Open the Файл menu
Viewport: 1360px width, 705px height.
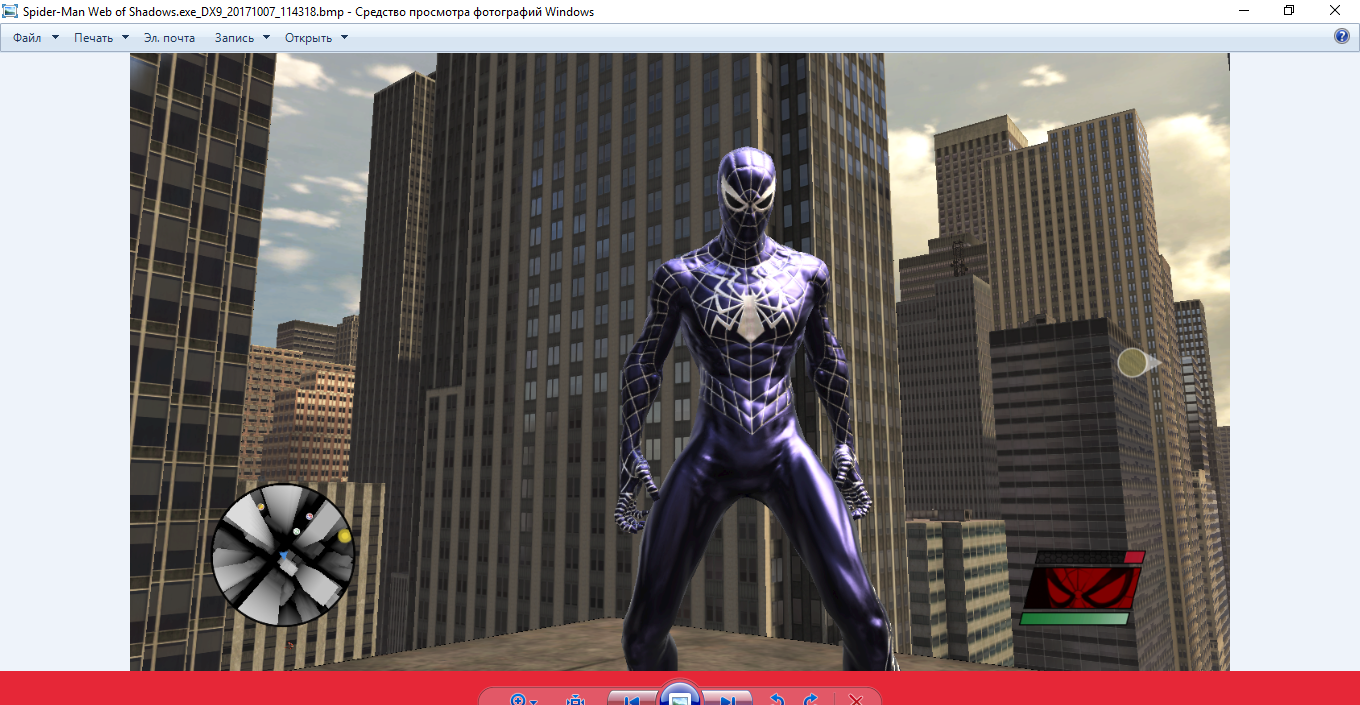coord(27,38)
